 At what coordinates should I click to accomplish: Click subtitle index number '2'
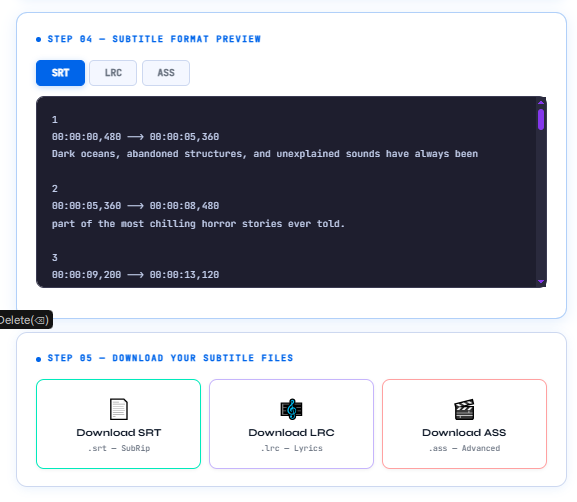pos(55,189)
